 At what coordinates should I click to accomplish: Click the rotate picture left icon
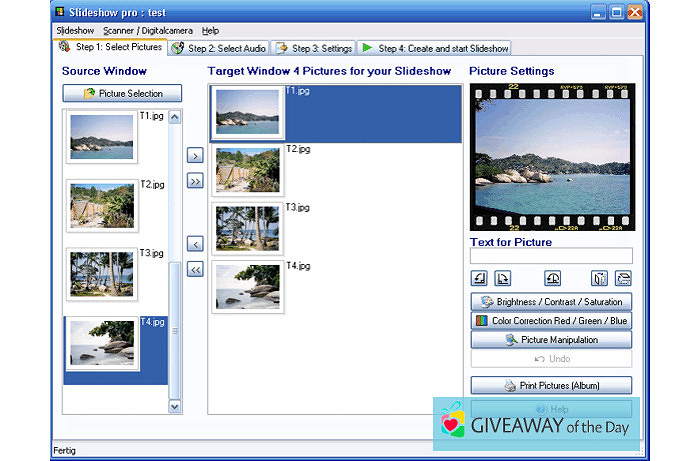click(x=479, y=278)
